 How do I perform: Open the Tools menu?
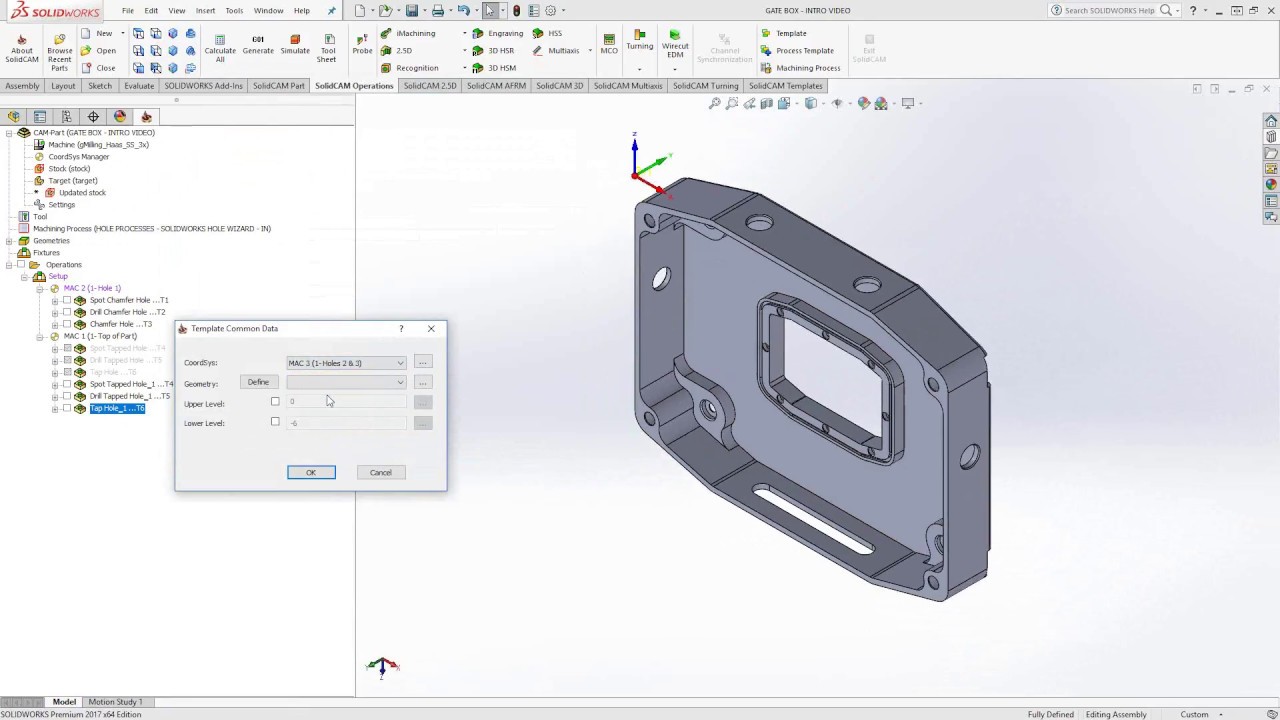click(x=234, y=11)
